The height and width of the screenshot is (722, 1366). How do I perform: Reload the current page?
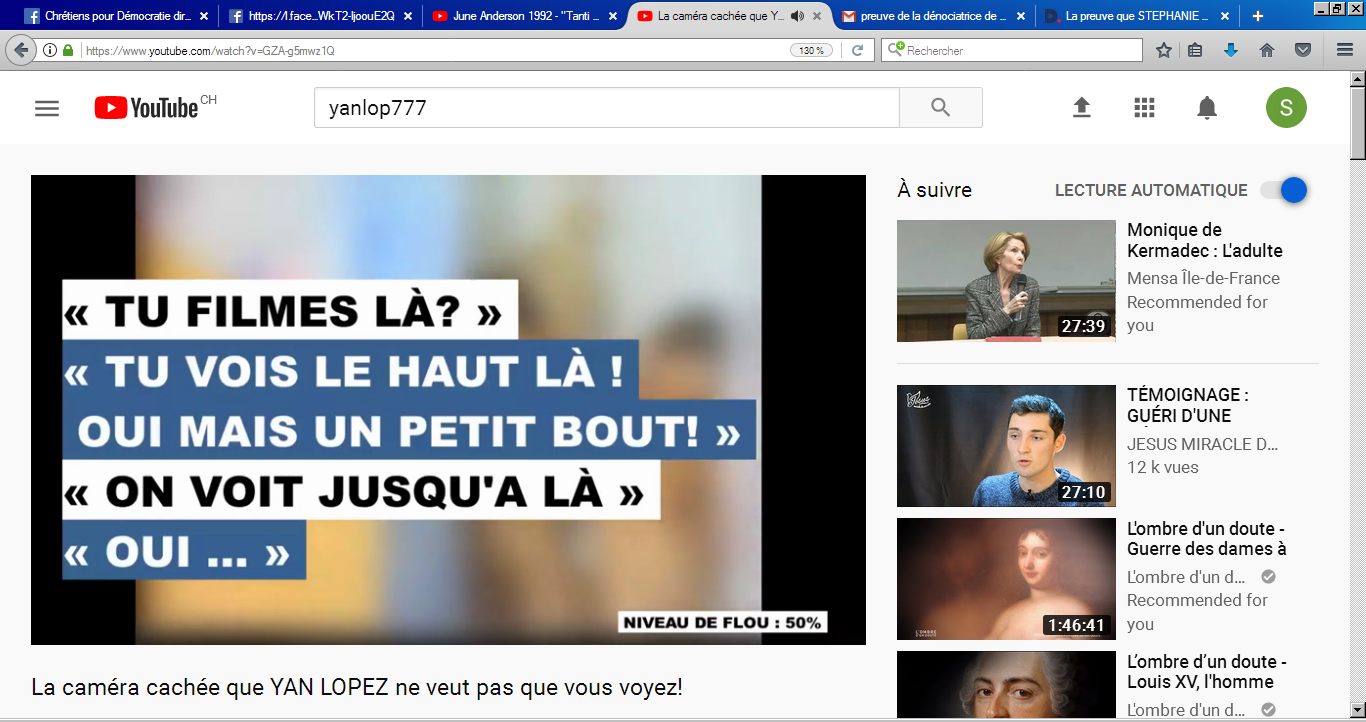(857, 50)
